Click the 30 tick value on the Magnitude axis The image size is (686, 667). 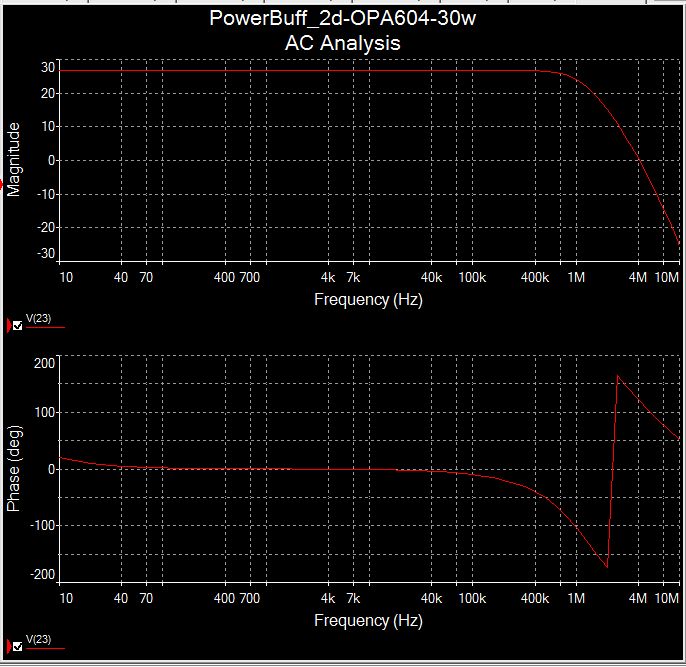click(48, 67)
